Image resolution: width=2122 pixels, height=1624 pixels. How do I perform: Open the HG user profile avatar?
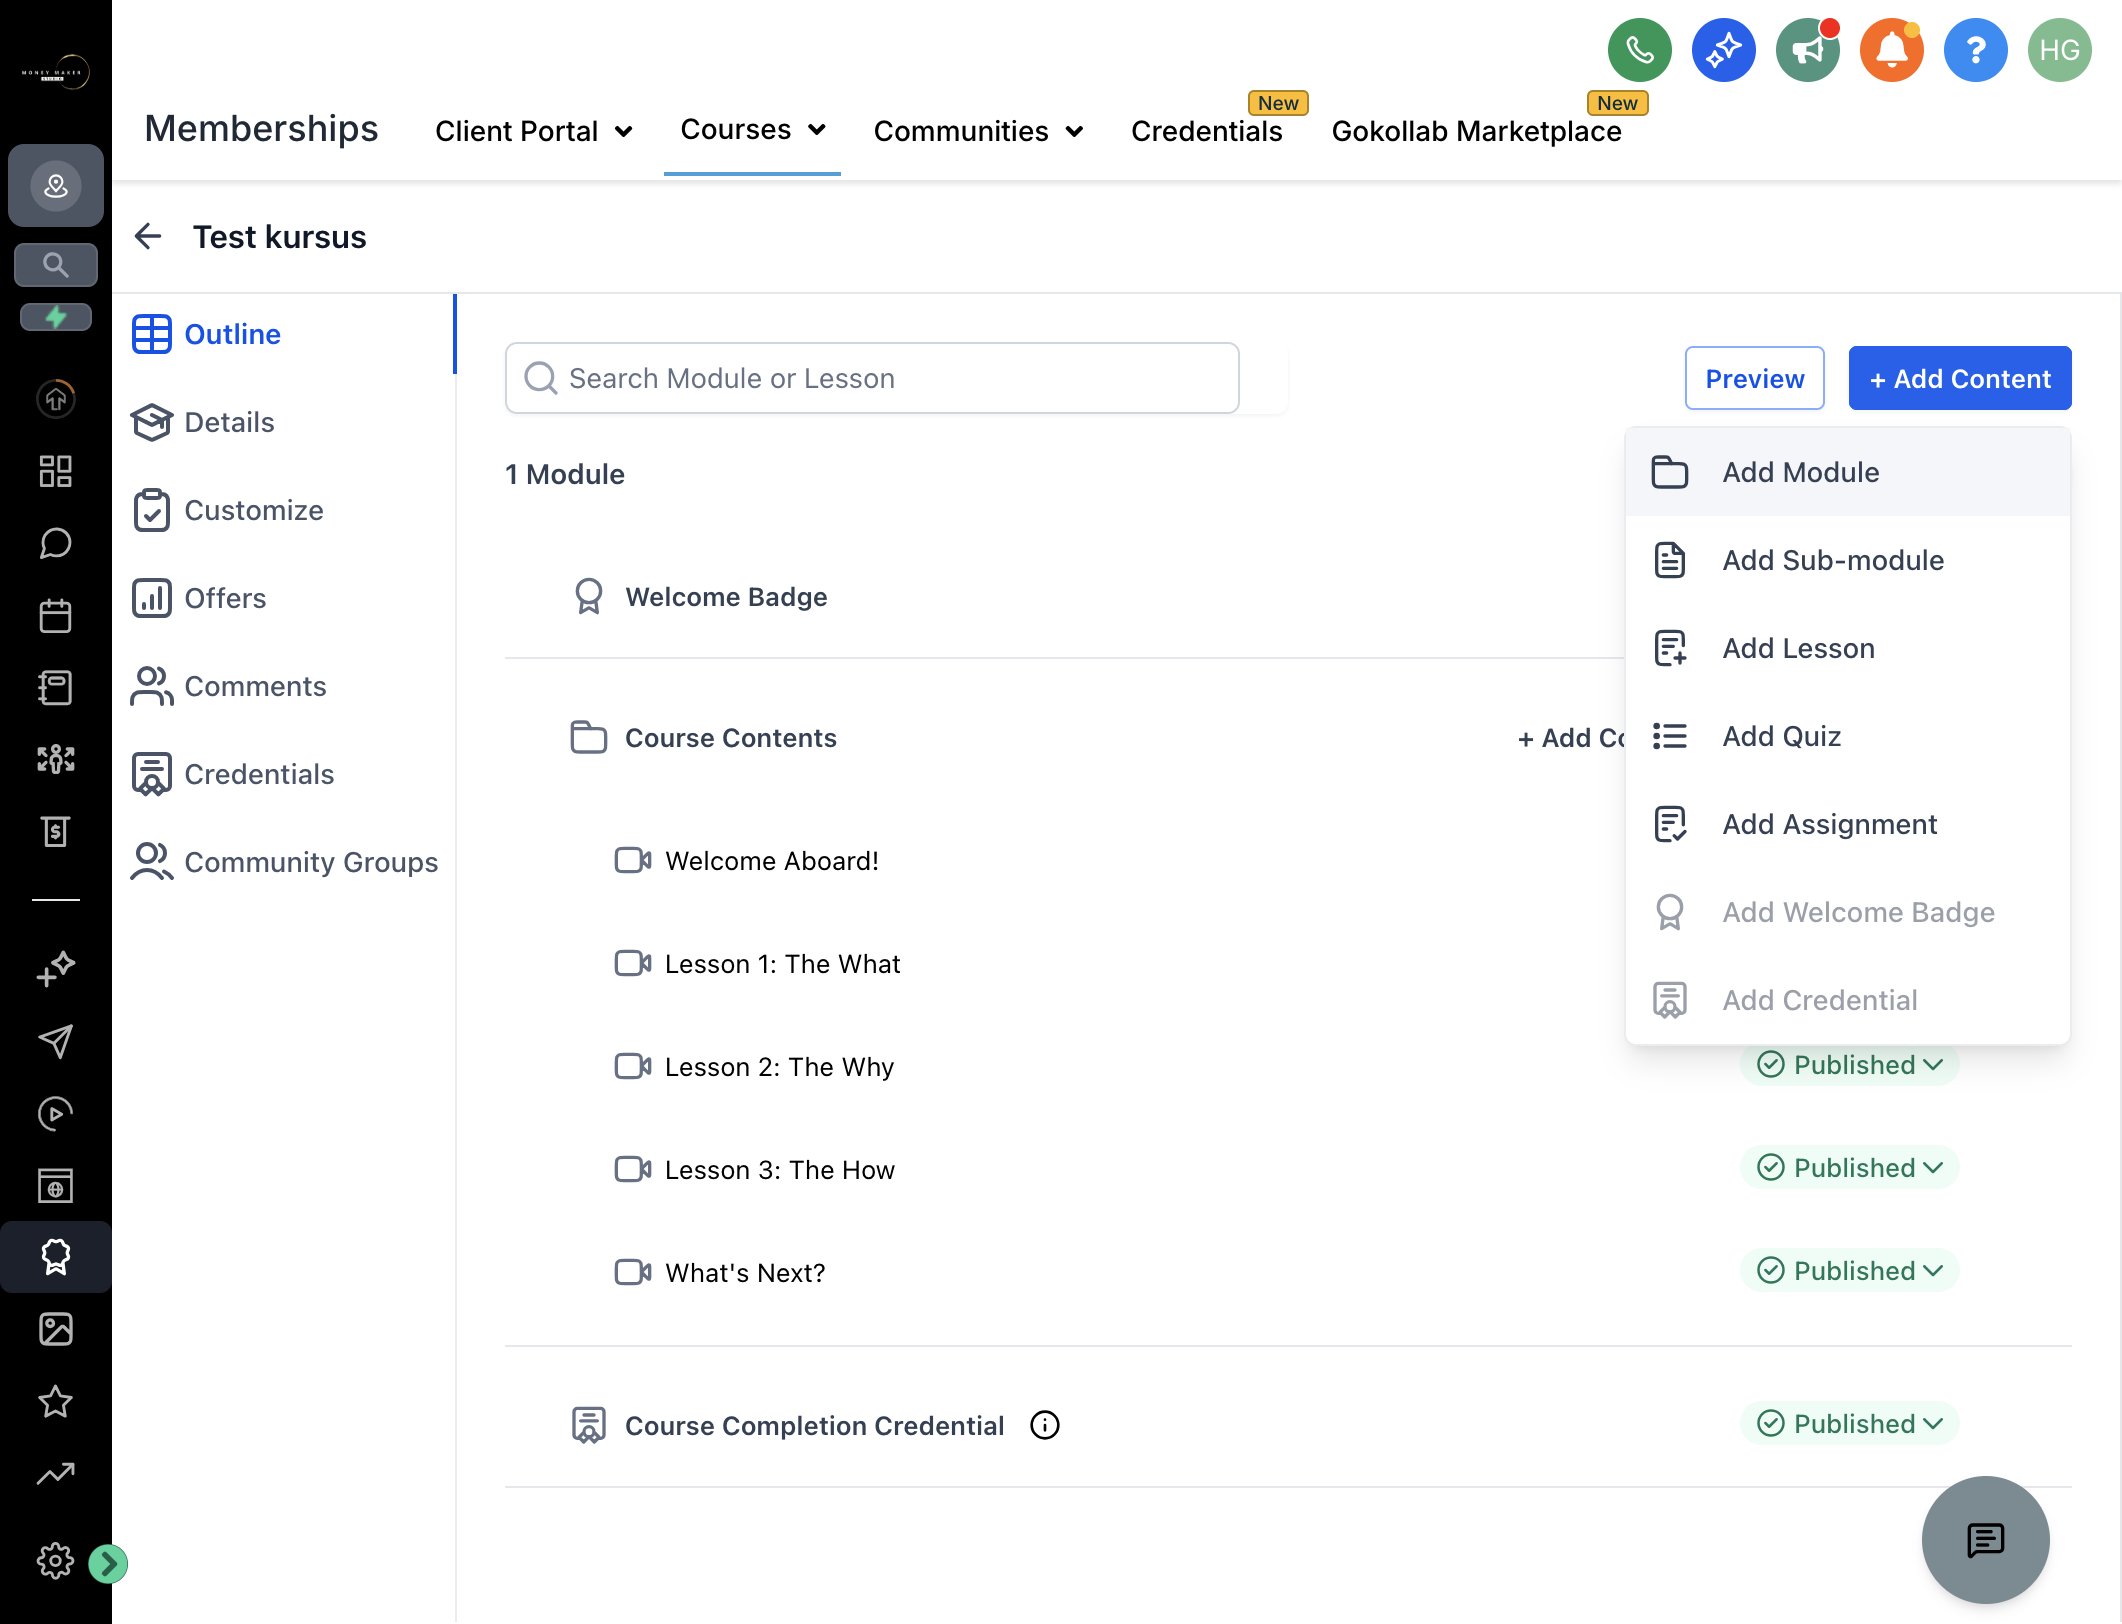coord(2059,50)
